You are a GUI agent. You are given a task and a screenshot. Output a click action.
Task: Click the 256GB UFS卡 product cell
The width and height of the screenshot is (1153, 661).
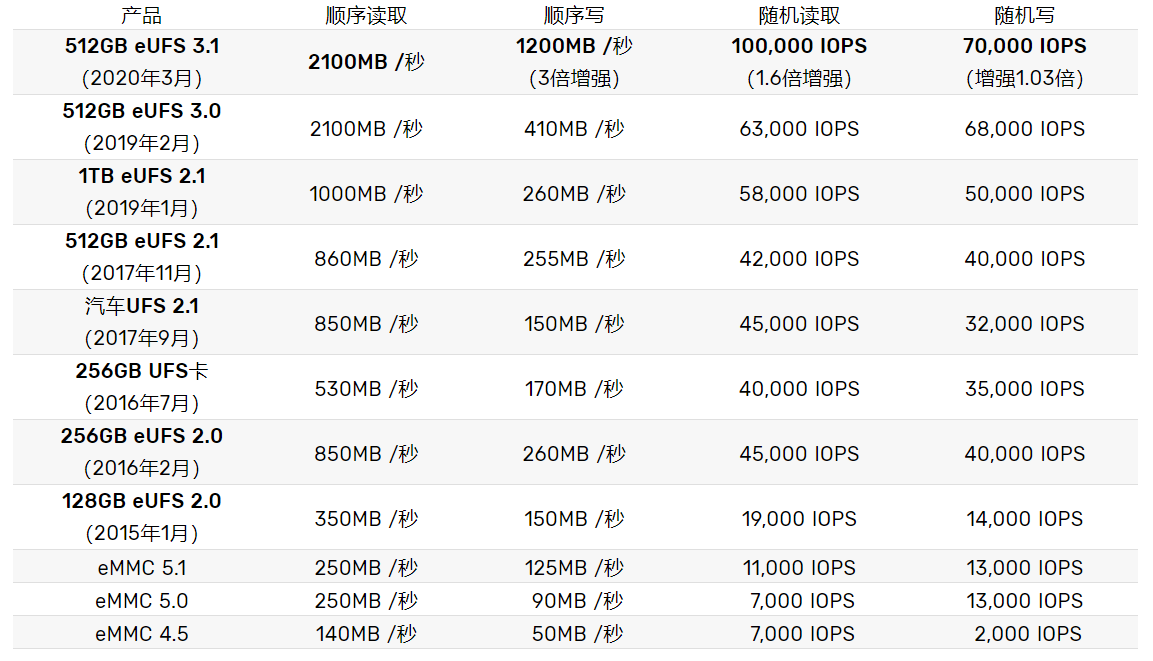click(x=142, y=387)
